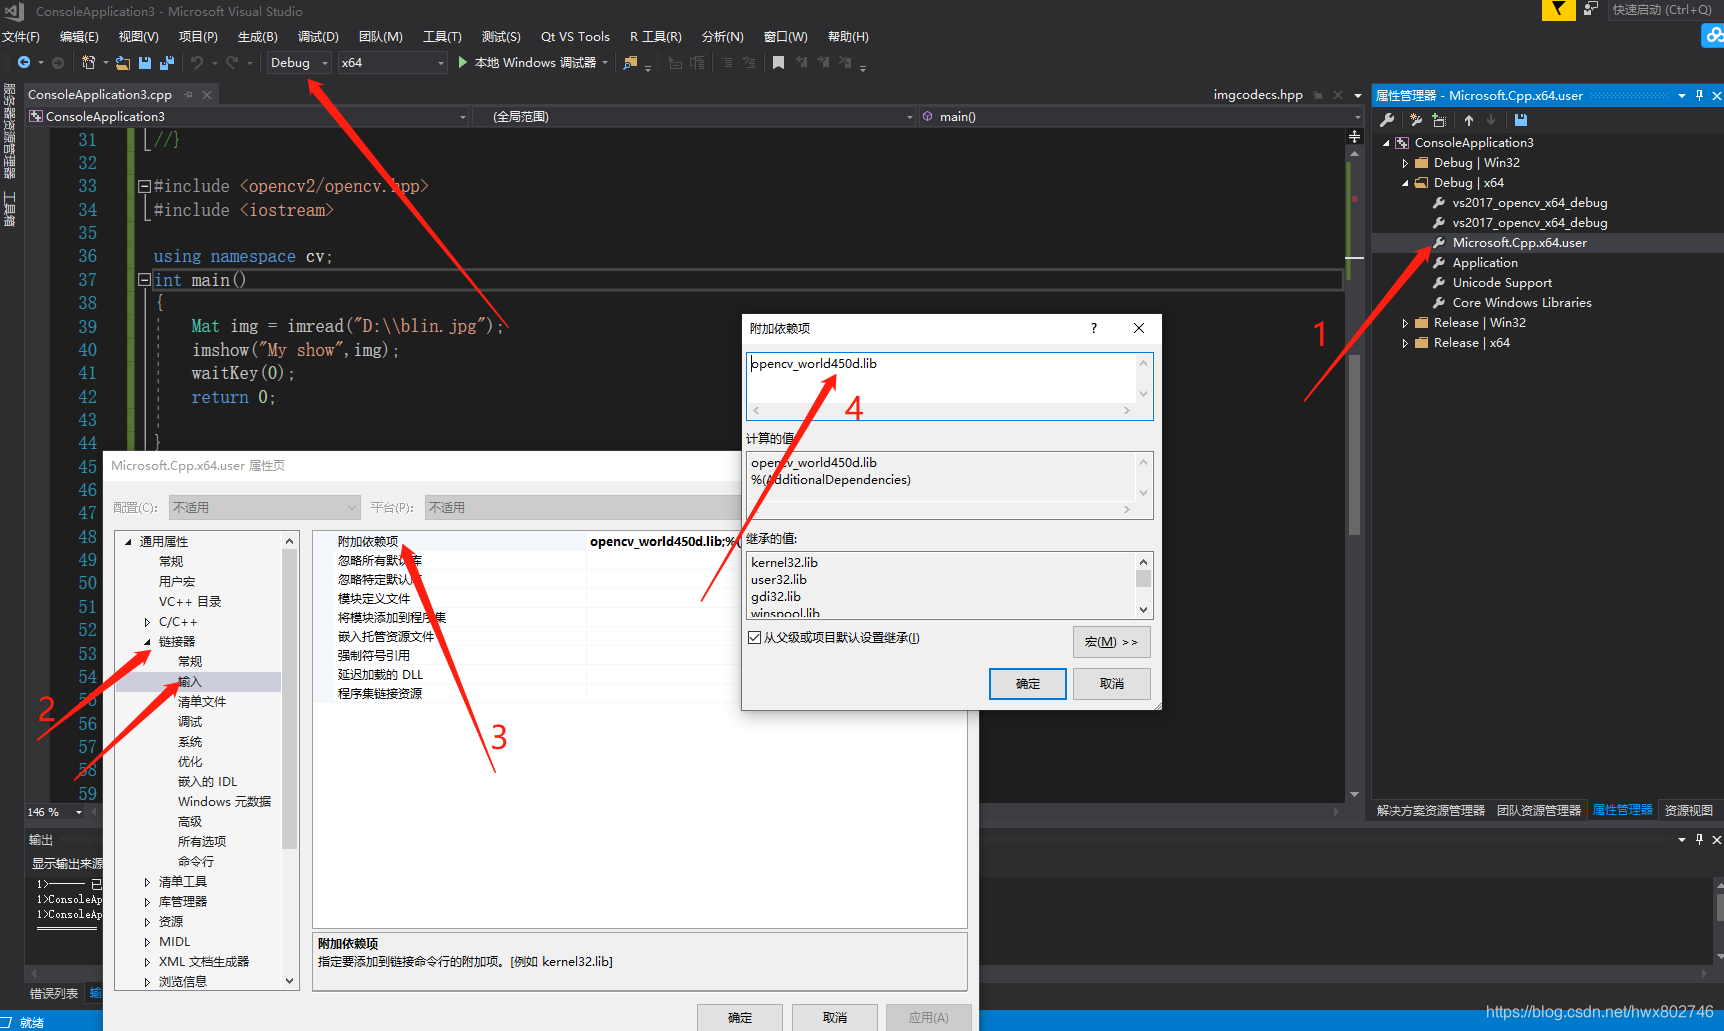
Task: Click the 应用(A) button
Action: click(x=928, y=1016)
